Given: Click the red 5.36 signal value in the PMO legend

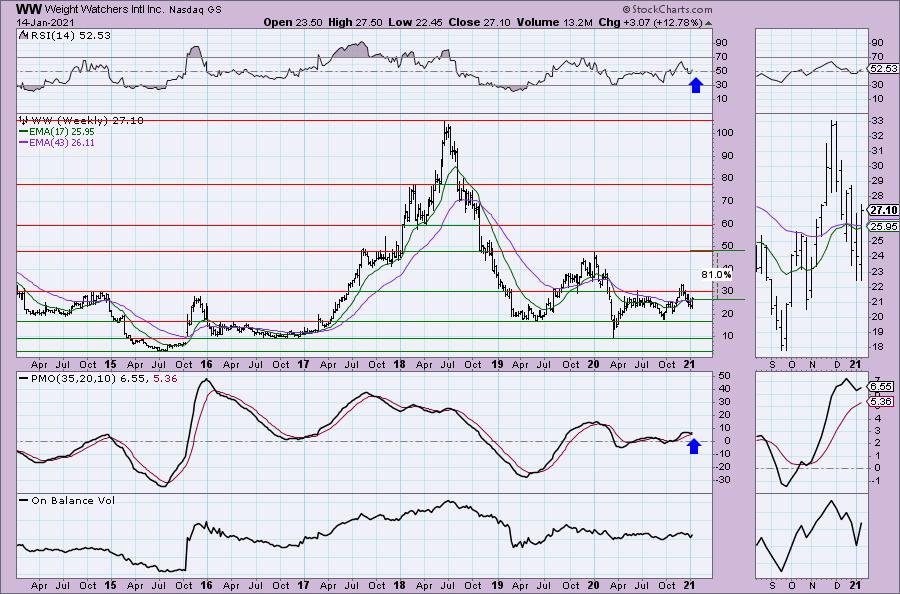Looking at the screenshot, I should coord(166,379).
